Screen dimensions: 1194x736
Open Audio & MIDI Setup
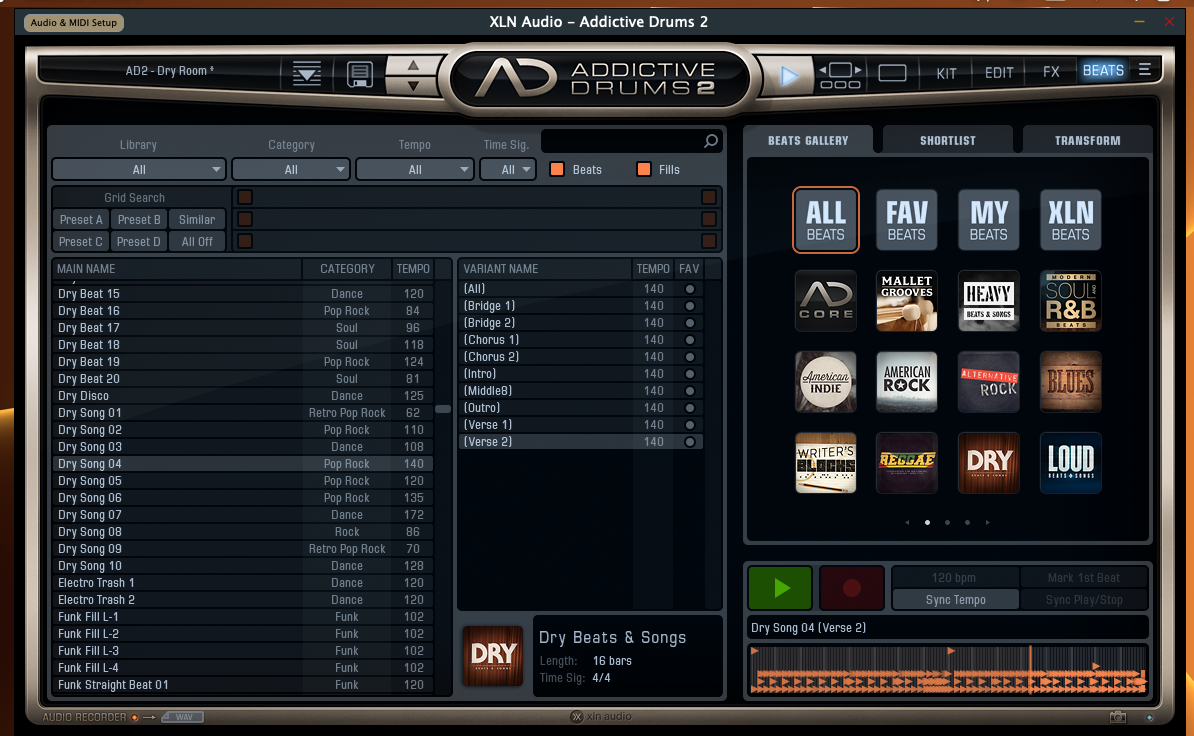74,23
